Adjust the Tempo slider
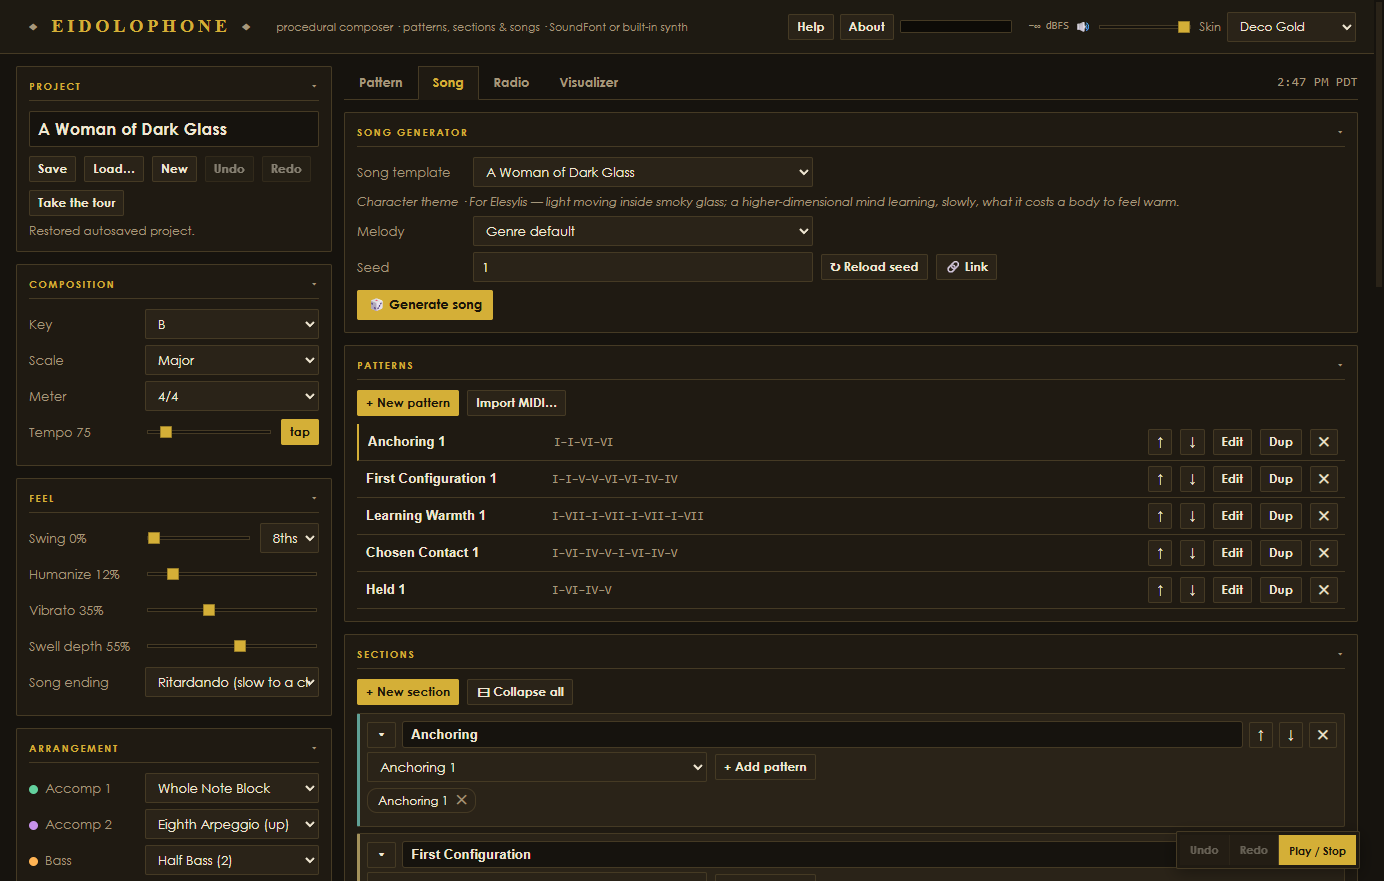The image size is (1384, 881). click(x=209, y=432)
